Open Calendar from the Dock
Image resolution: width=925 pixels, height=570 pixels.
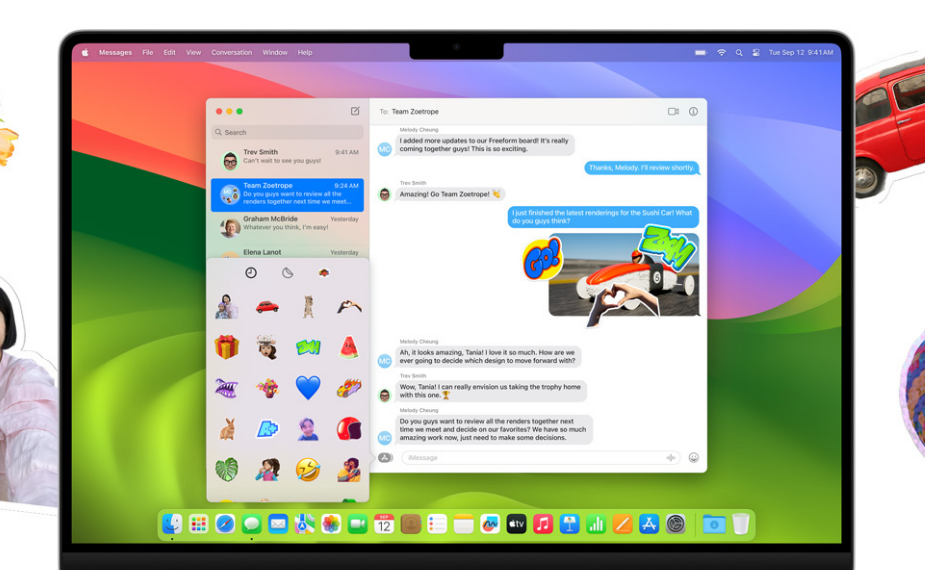point(384,523)
